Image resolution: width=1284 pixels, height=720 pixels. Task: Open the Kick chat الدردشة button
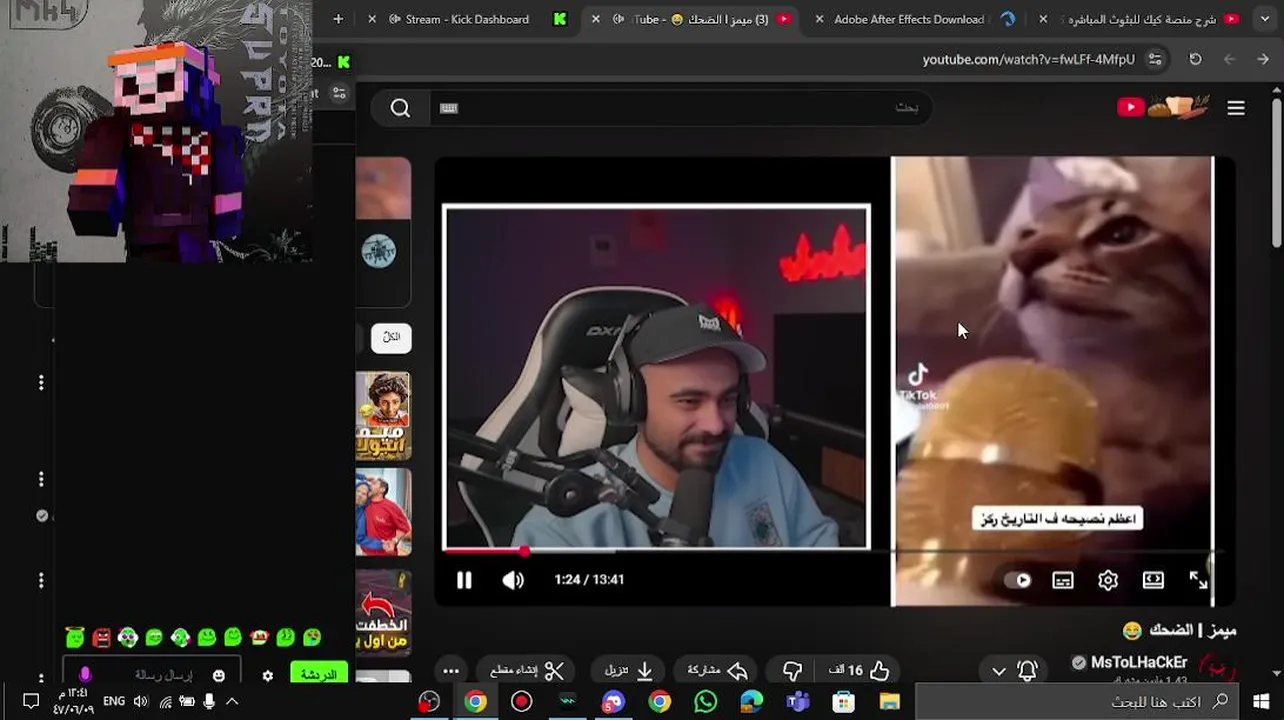coord(318,674)
